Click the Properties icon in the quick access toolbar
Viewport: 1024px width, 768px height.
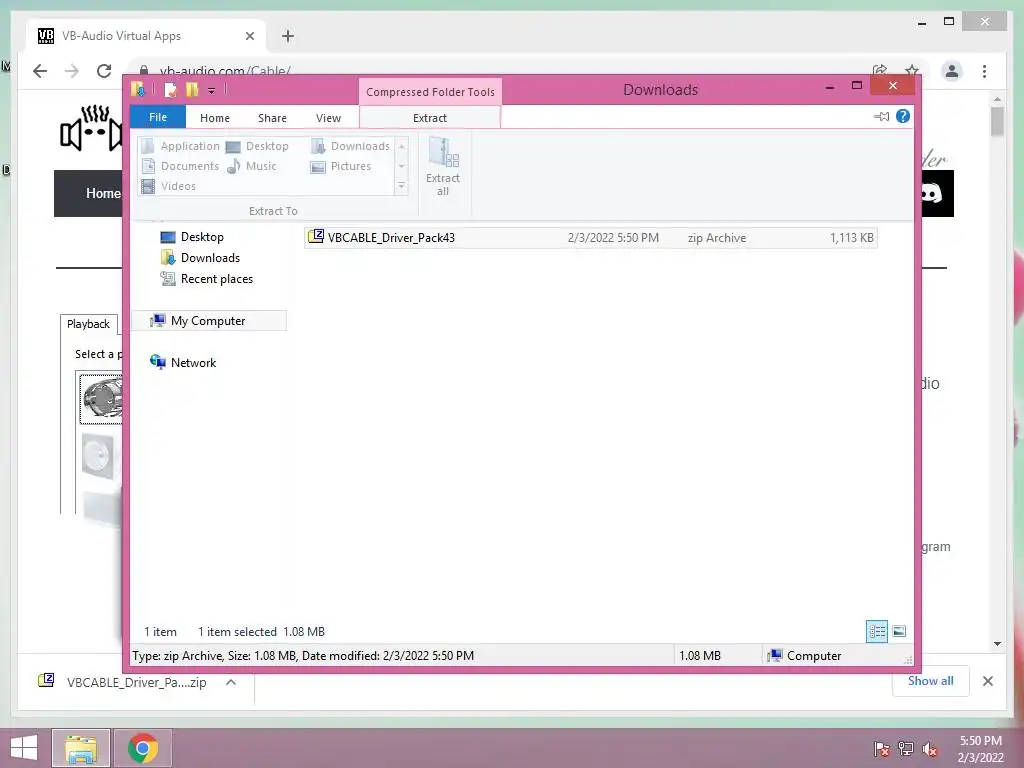coord(170,90)
